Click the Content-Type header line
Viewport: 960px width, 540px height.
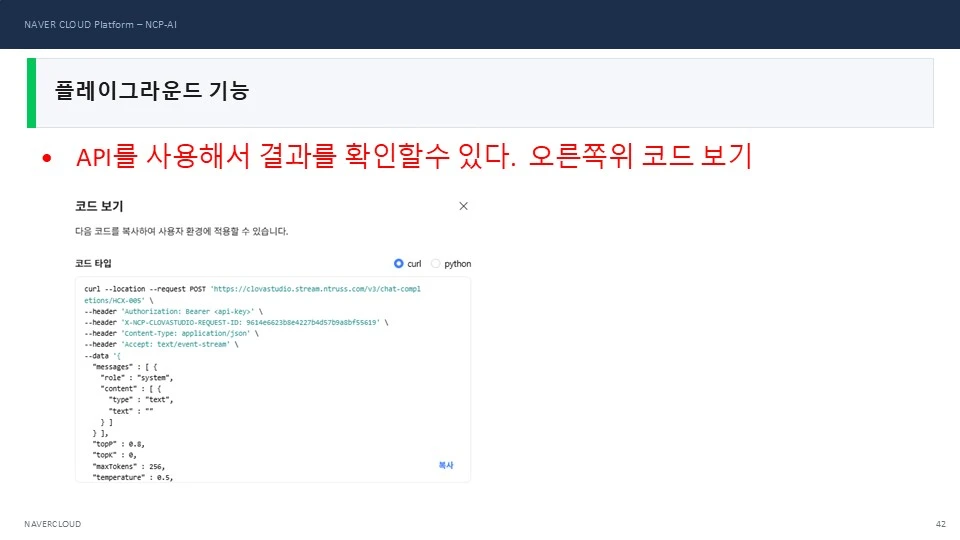[x=171, y=334]
